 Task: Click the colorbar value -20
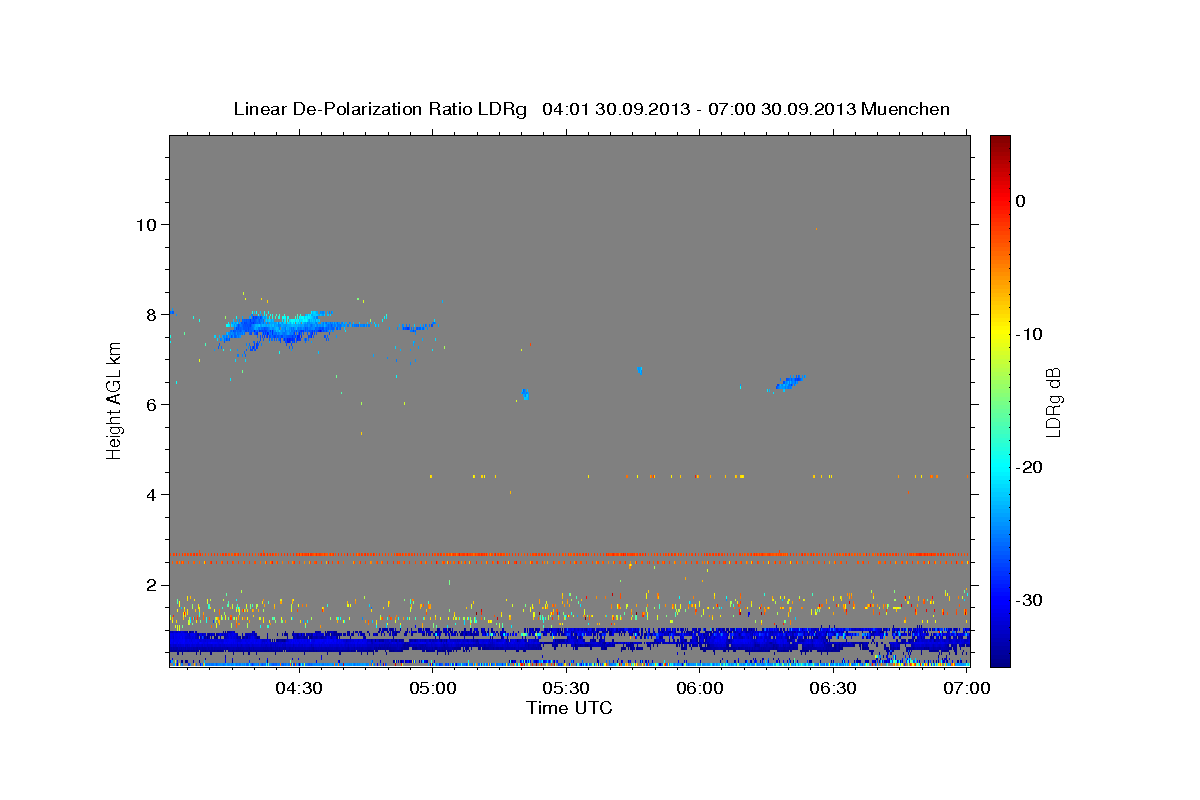tap(1030, 467)
